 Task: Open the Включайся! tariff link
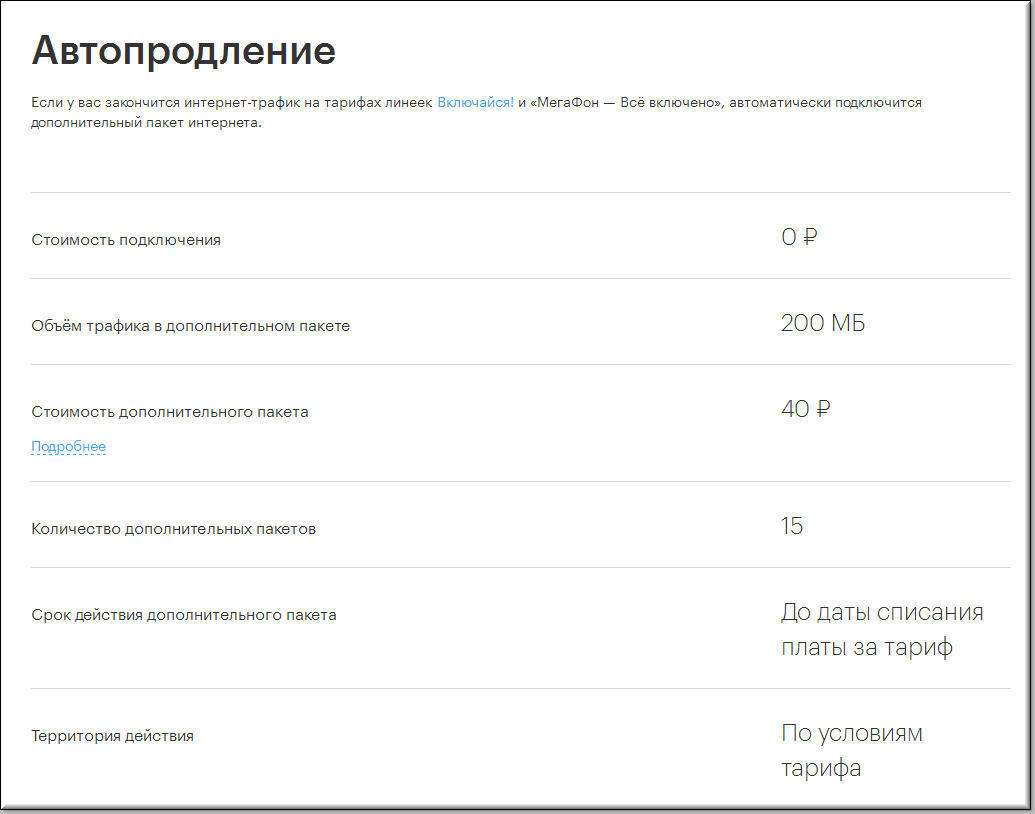click(x=475, y=103)
